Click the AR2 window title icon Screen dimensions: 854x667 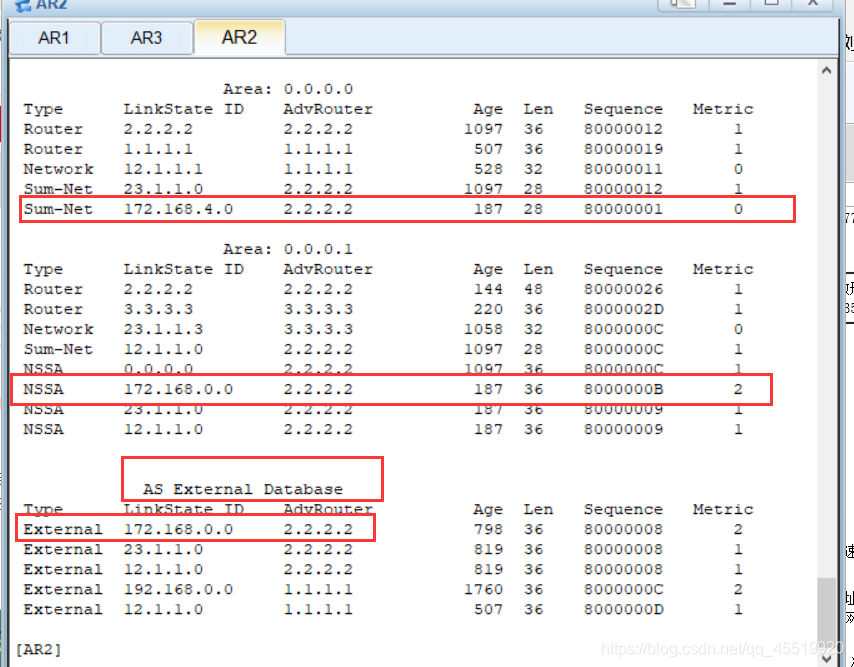point(23,5)
